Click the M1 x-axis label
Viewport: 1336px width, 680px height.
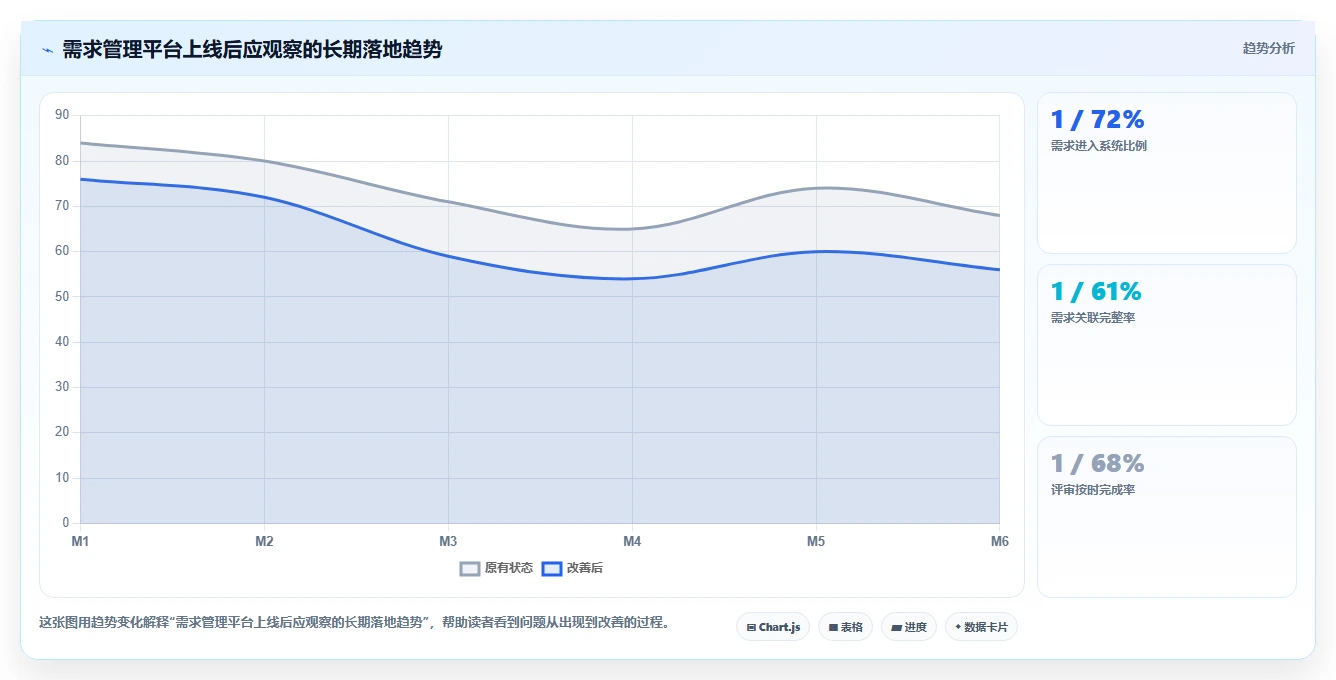(x=80, y=541)
